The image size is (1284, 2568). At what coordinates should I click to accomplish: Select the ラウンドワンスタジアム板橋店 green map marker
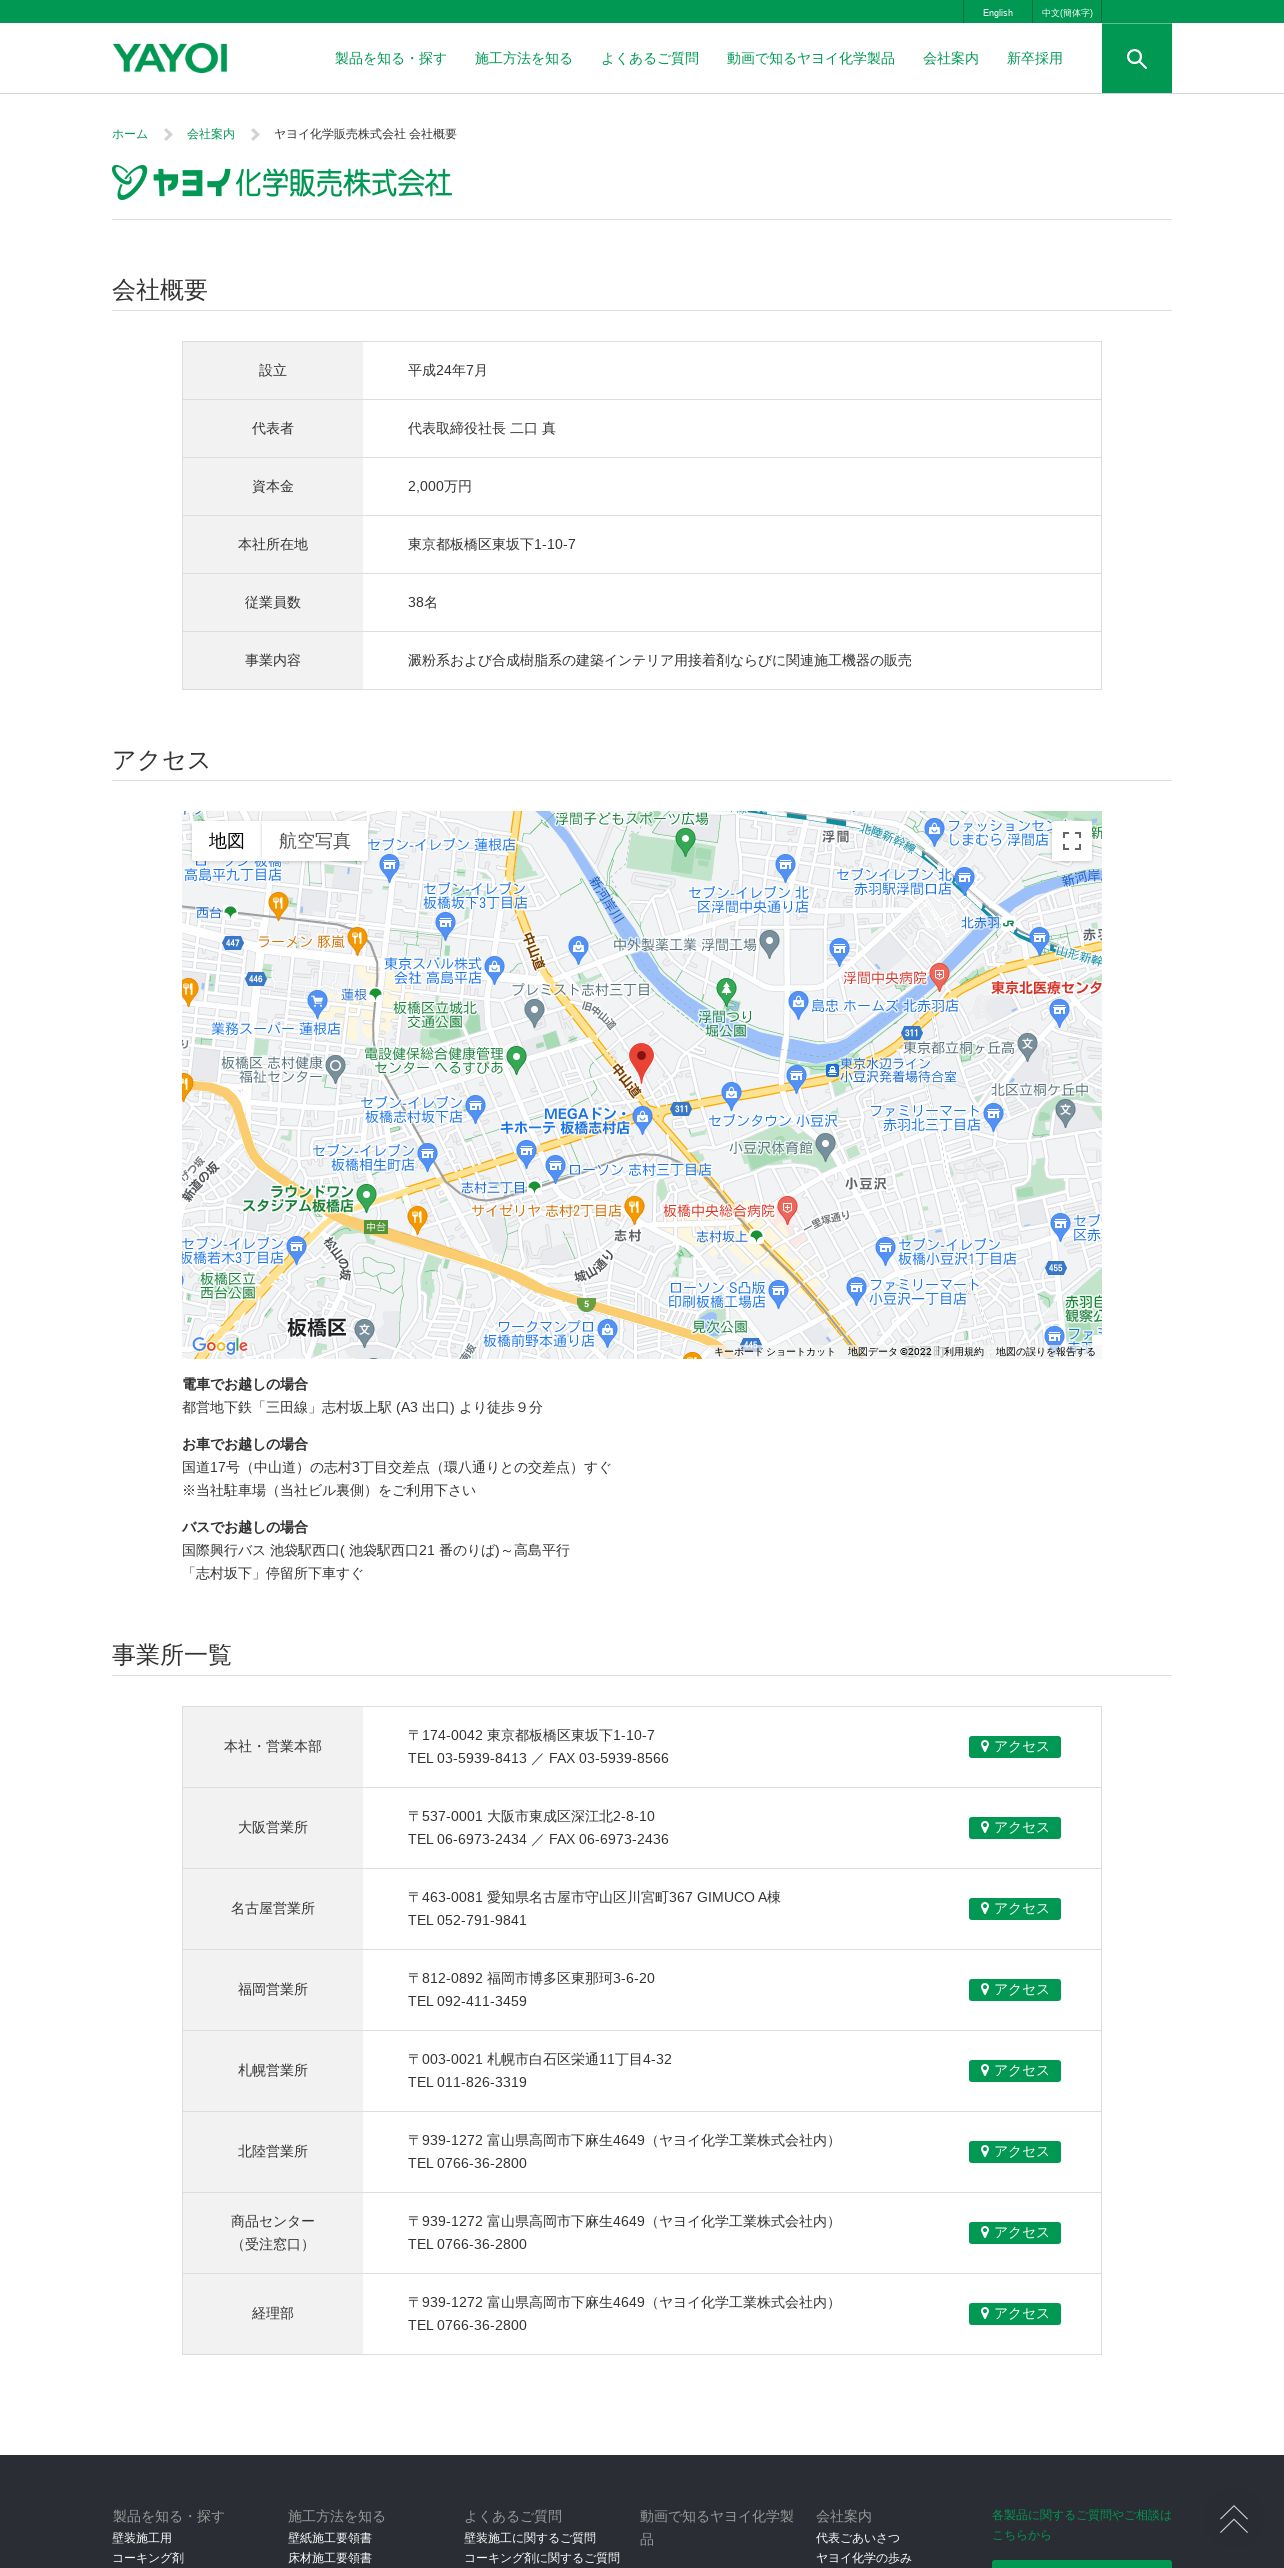point(366,1196)
